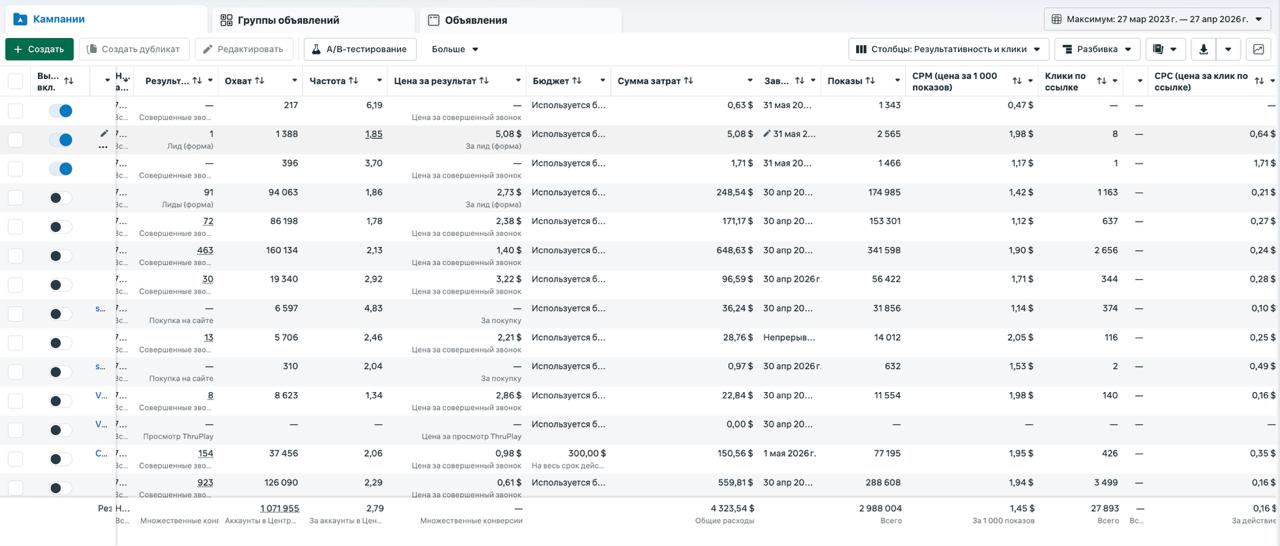Enable the campaign toggle in the 648,63 $ row
This screenshot has width=1280, height=546.
point(60,256)
